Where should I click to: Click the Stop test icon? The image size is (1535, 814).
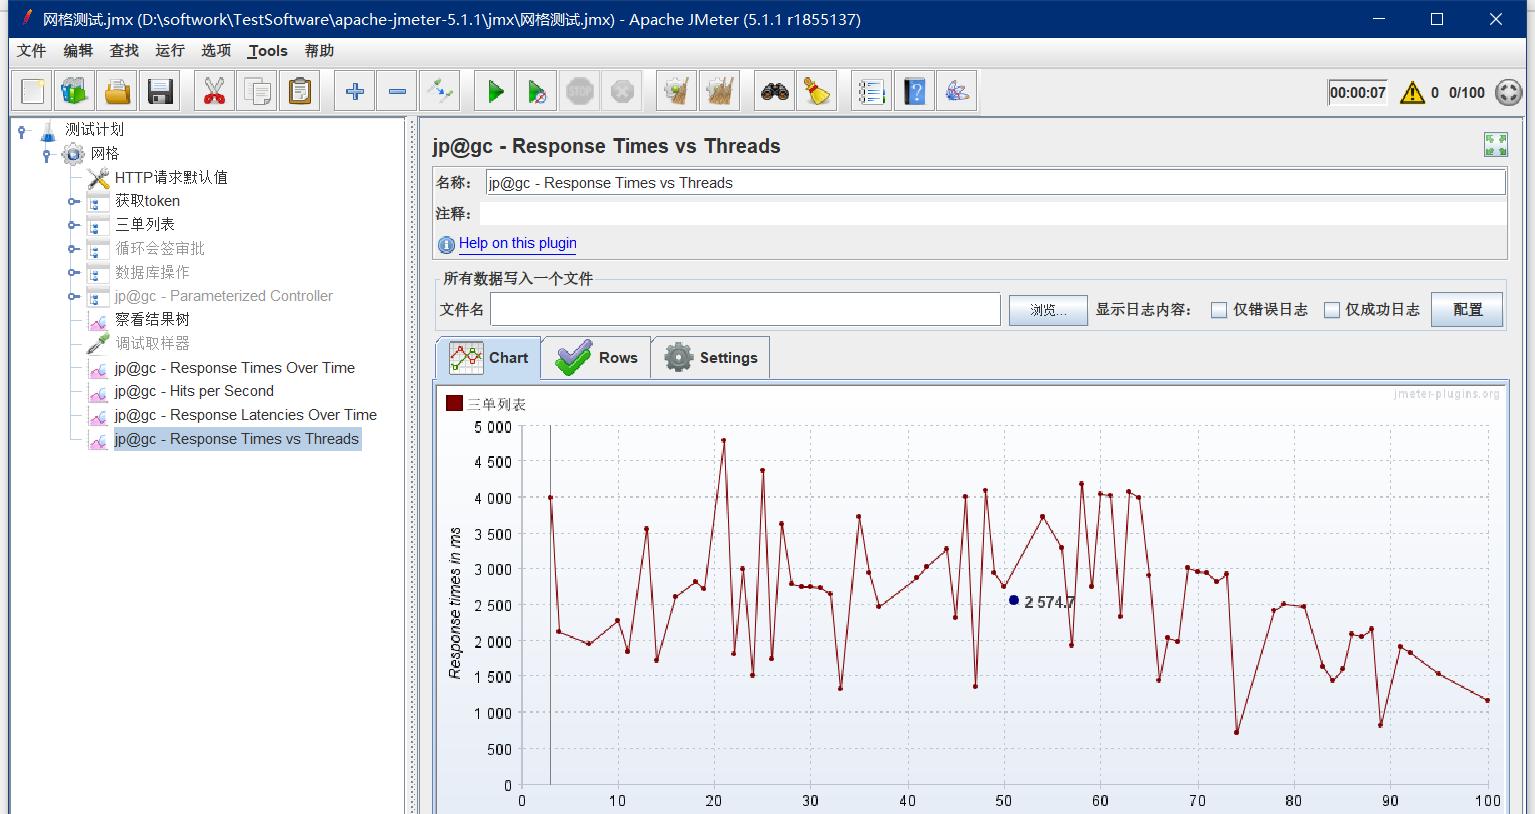(x=580, y=92)
